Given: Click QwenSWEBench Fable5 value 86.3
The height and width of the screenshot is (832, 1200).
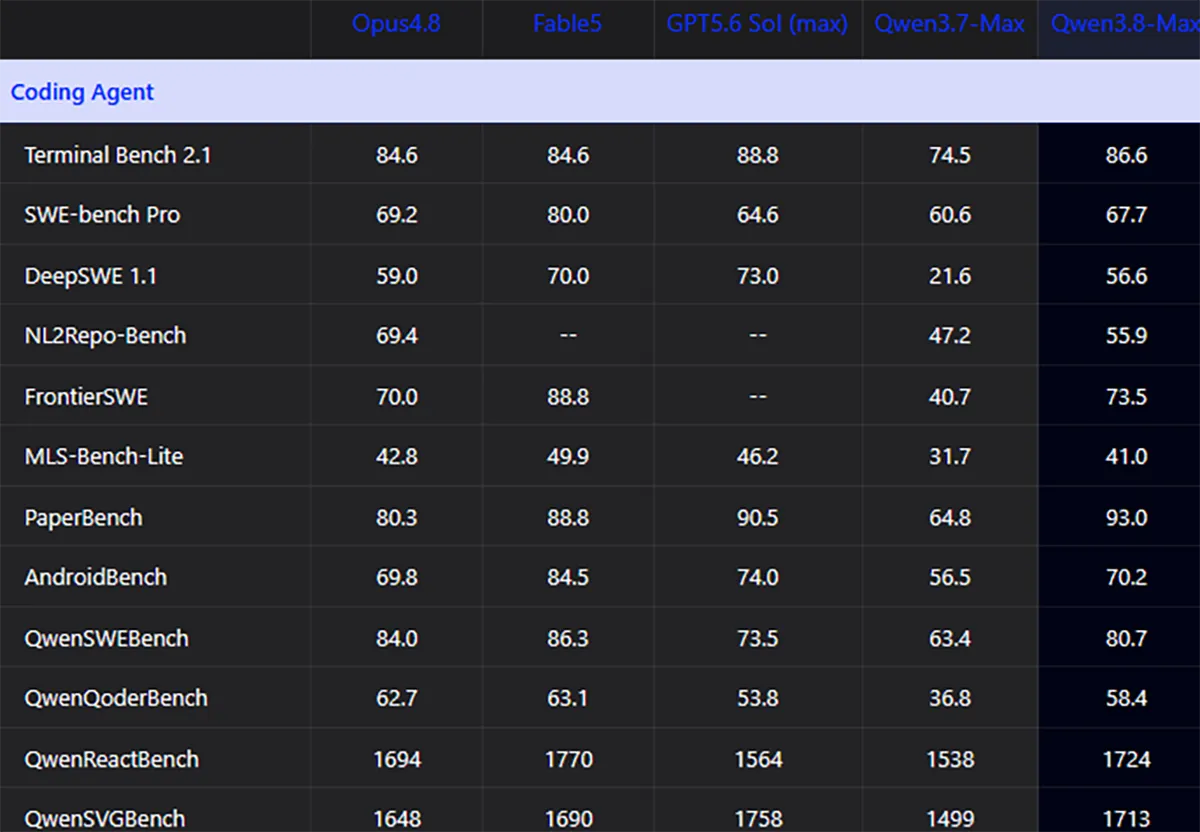Looking at the screenshot, I should click(x=568, y=638).
